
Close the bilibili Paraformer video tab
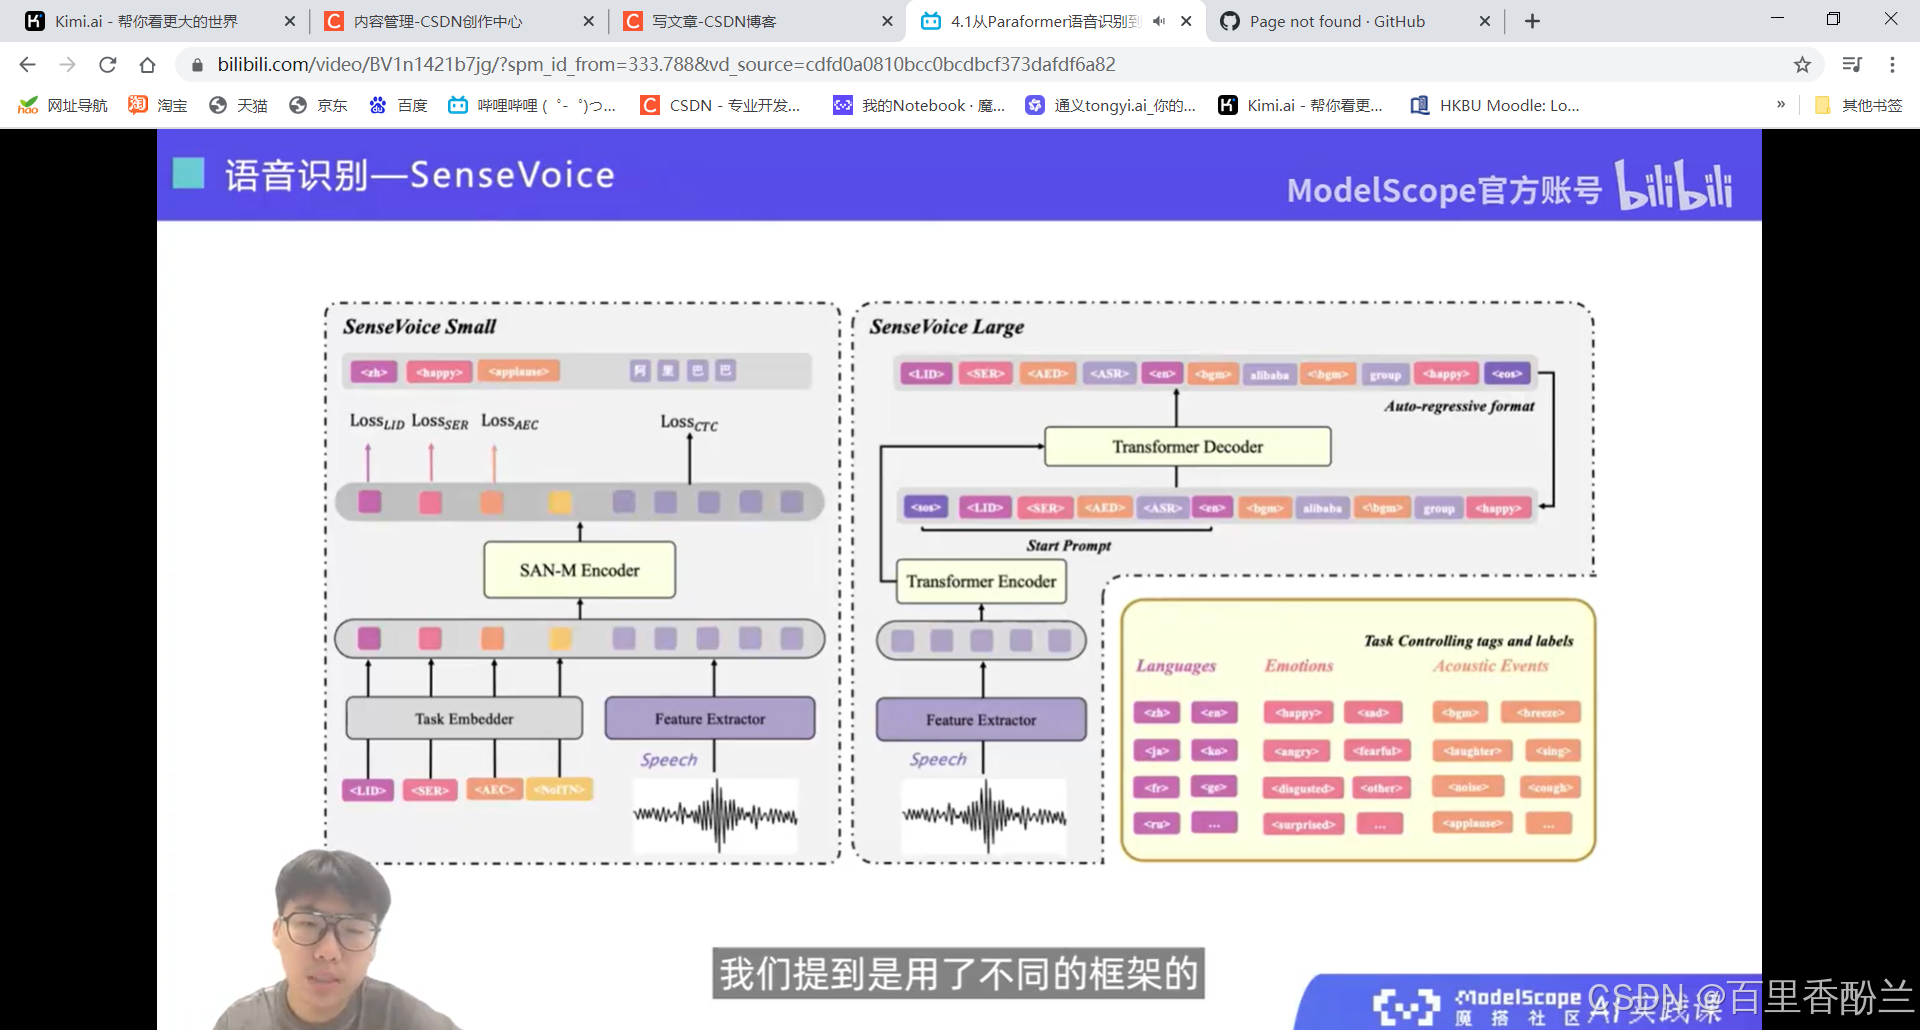[1186, 21]
